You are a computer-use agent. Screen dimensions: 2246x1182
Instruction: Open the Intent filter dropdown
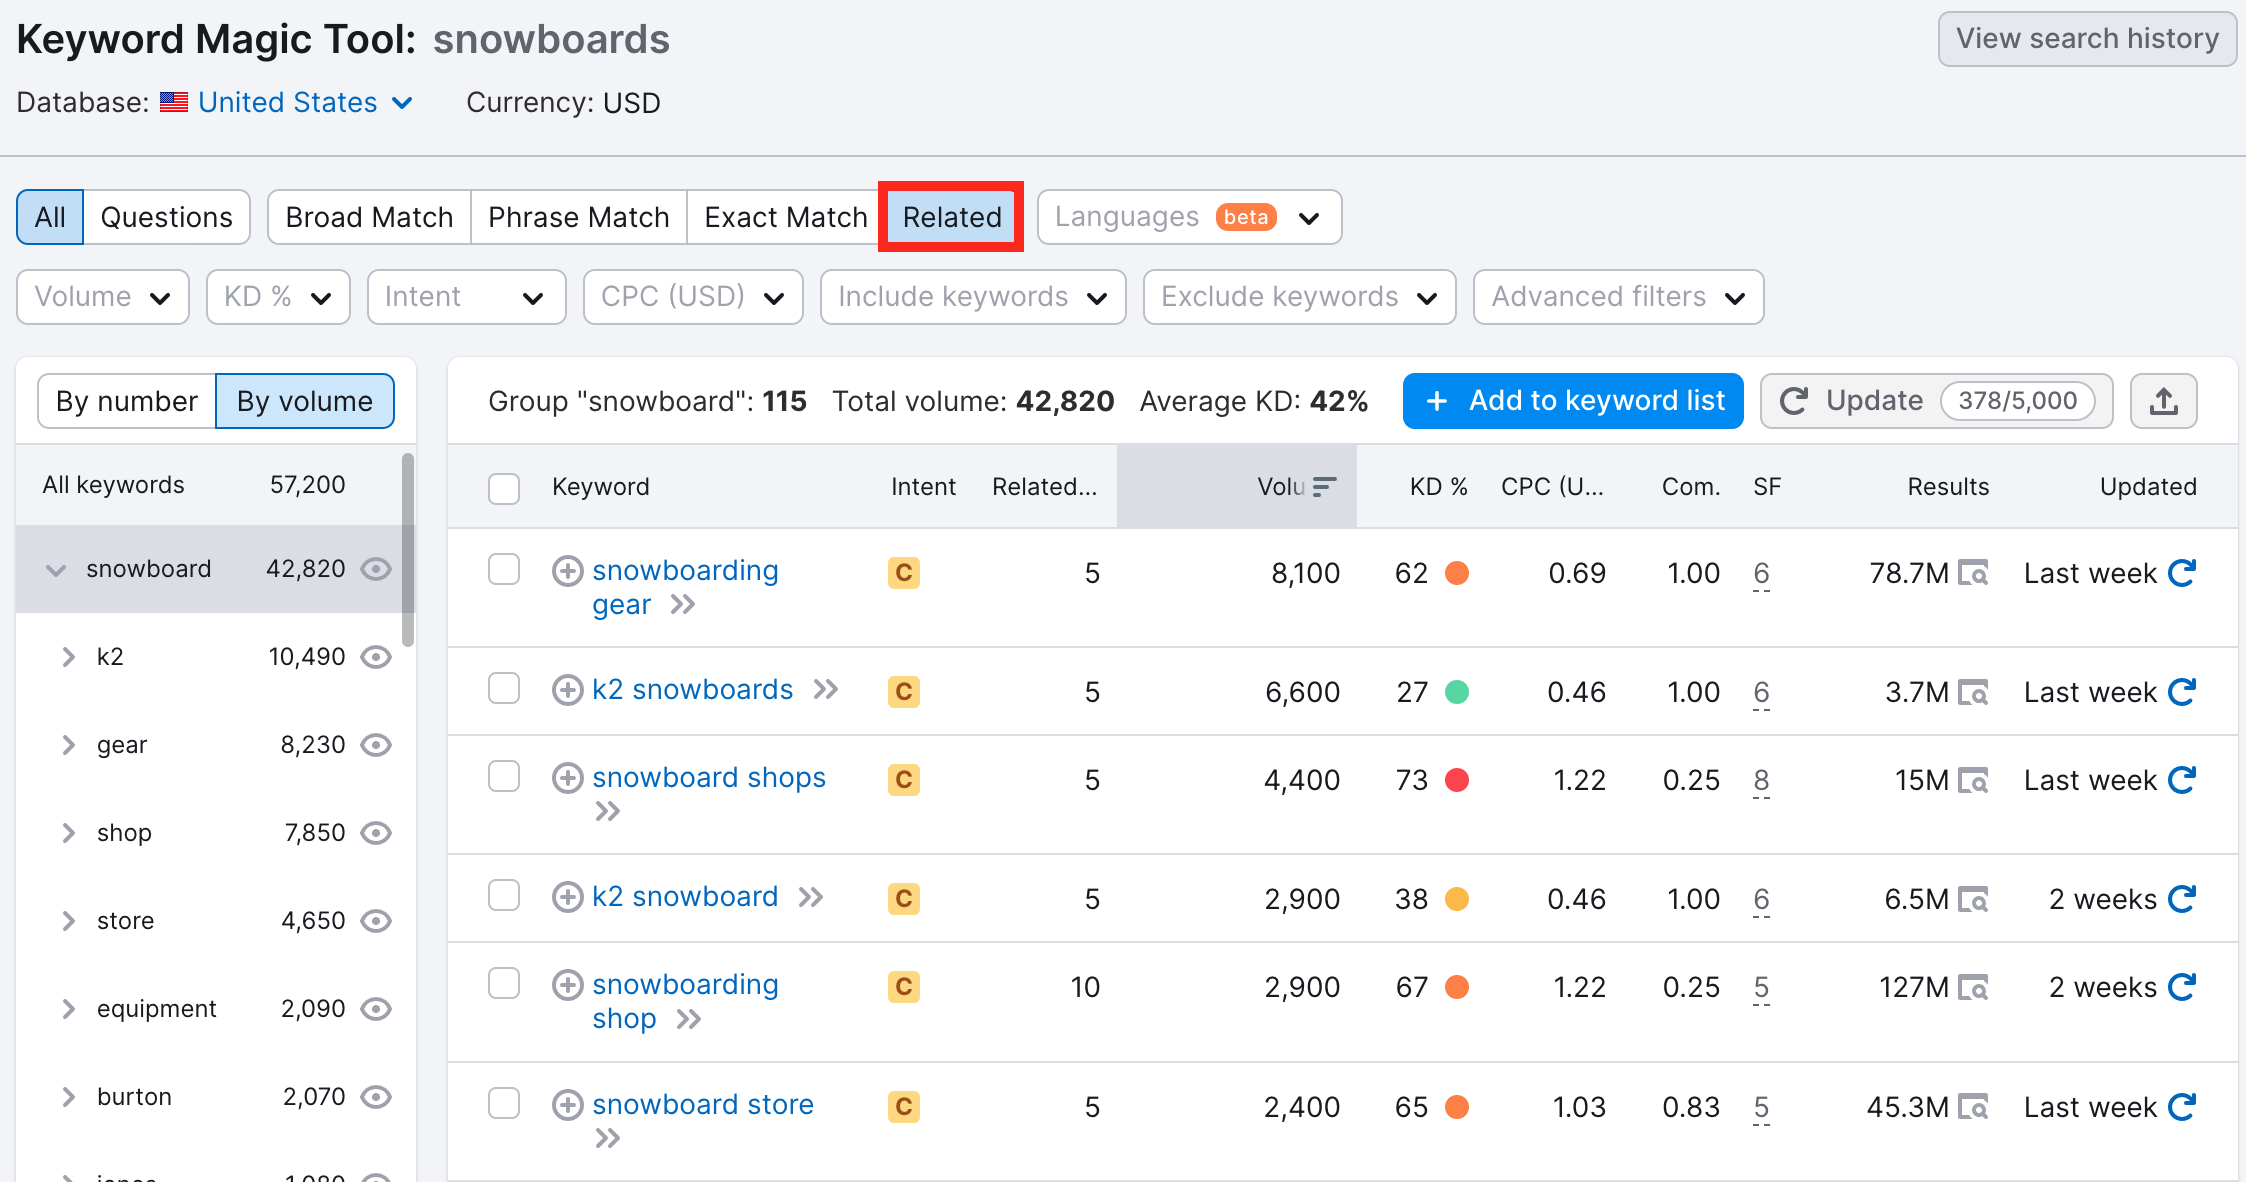click(467, 297)
